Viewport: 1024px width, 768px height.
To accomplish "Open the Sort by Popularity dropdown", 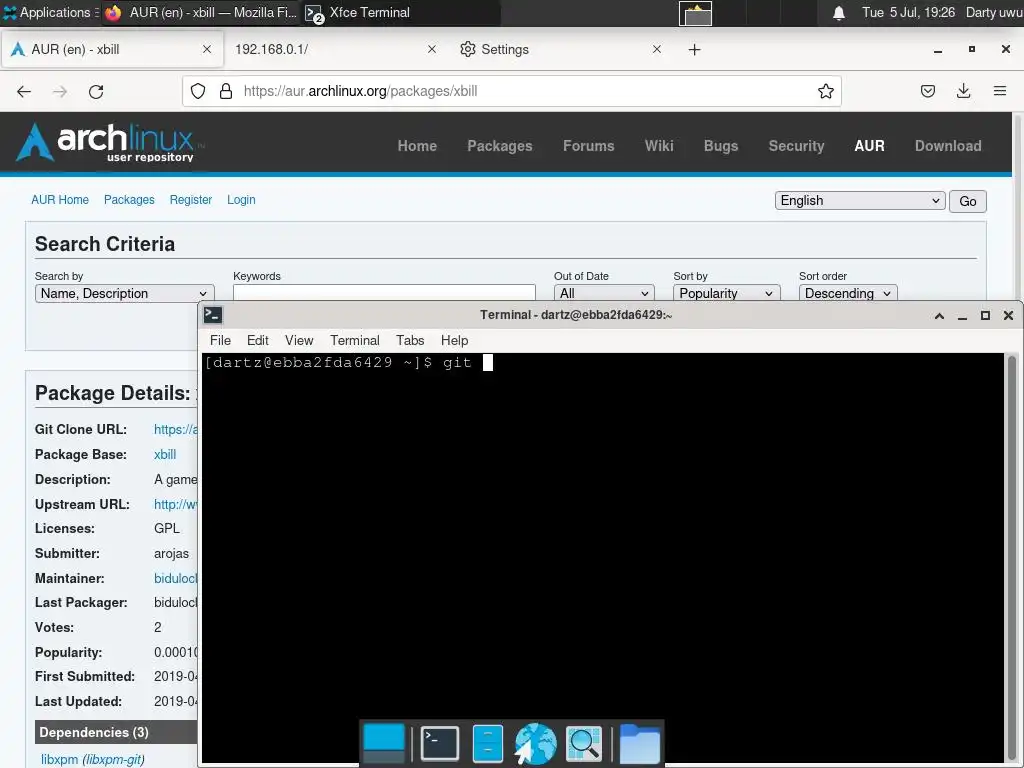I will point(726,293).
